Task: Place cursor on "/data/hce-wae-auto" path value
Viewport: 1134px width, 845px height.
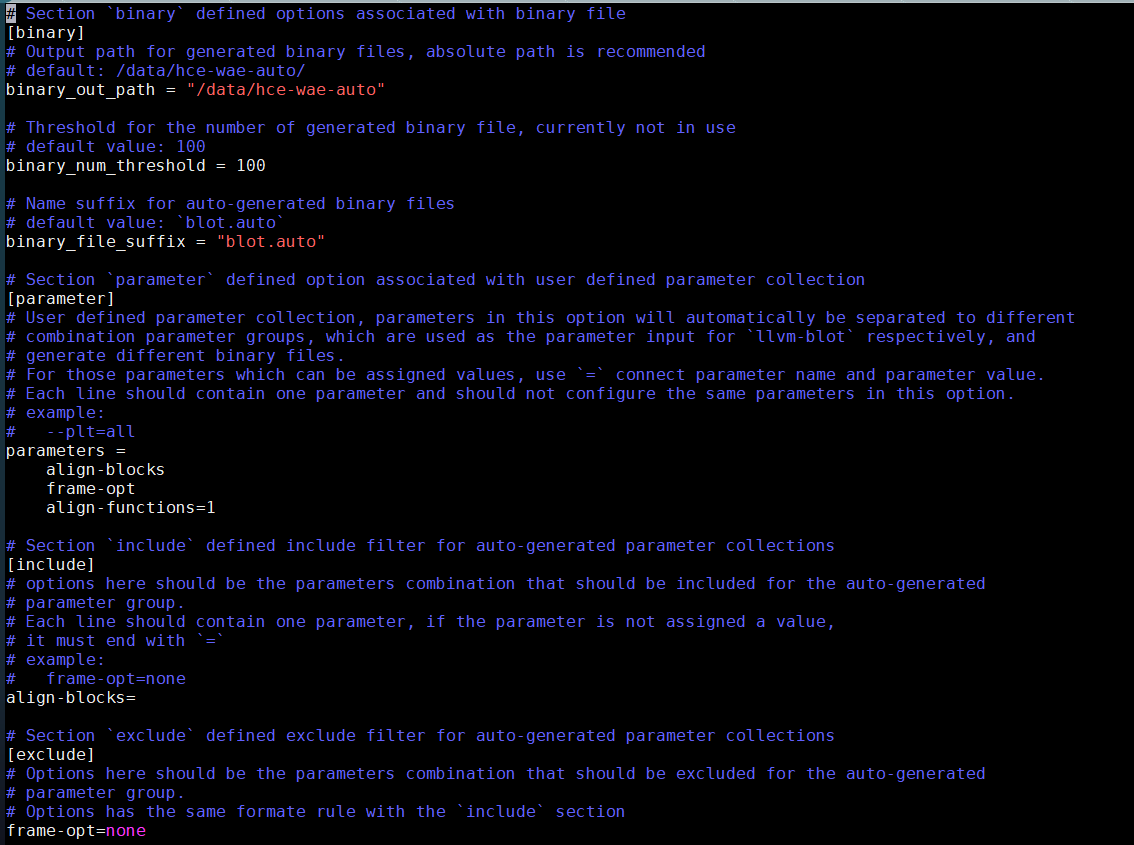Action: point(286,90)
